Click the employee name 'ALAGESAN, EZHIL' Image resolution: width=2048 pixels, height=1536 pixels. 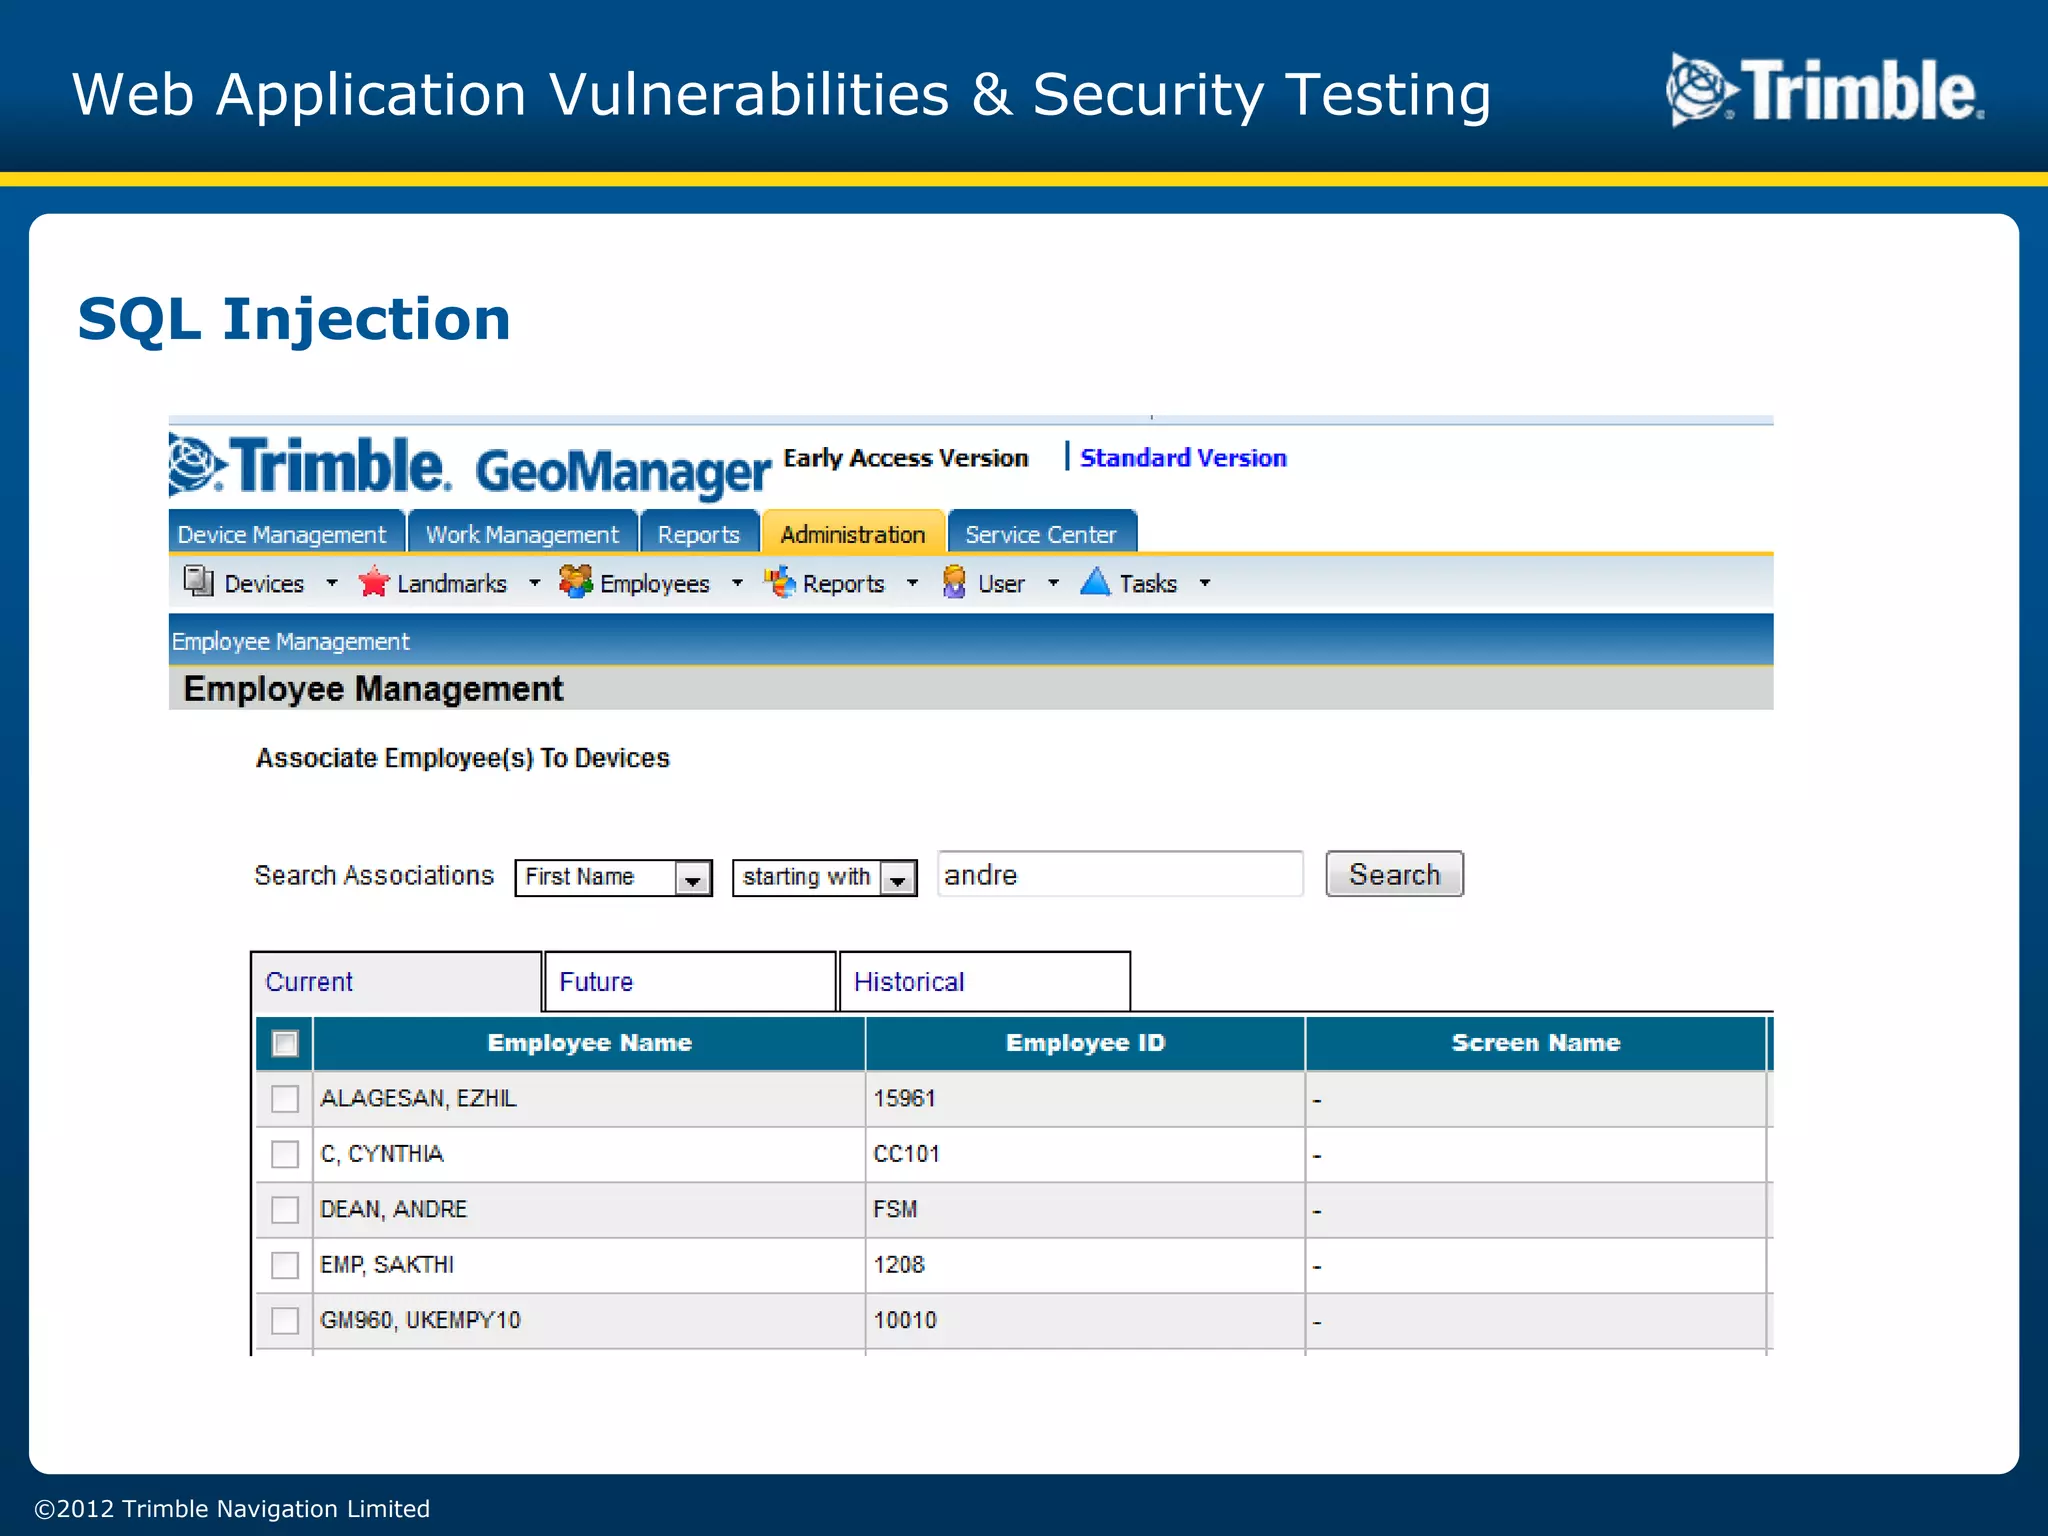point(418,1099)
